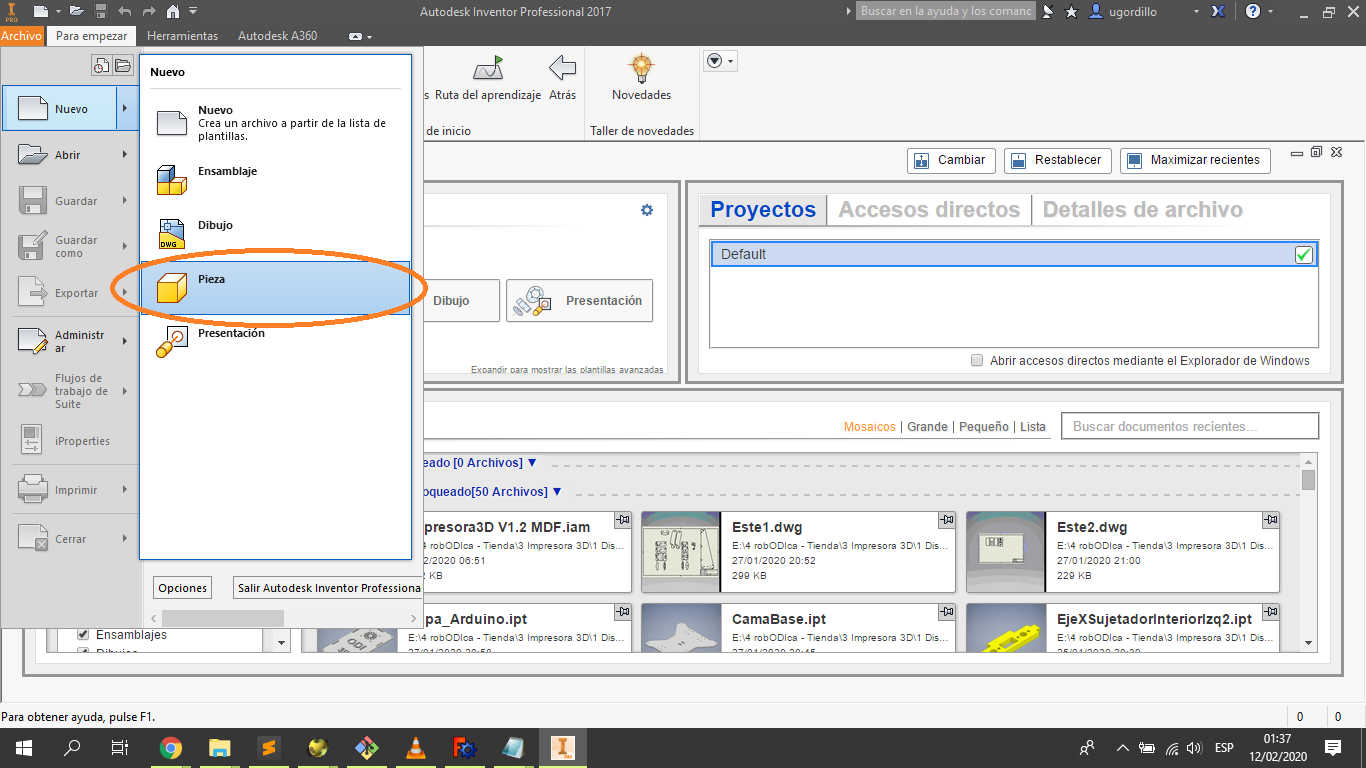
Task: Click the Restablecer button
Action: tap(1057, 160)
